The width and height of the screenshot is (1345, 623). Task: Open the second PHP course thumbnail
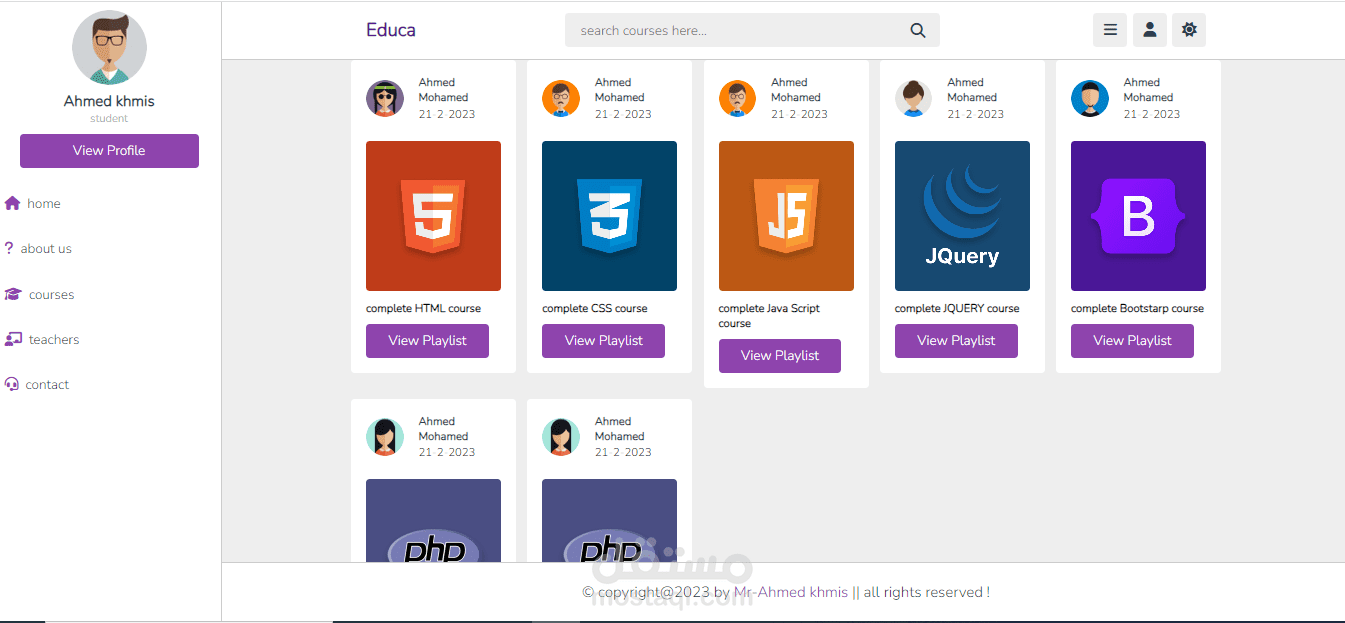[609, 520]
